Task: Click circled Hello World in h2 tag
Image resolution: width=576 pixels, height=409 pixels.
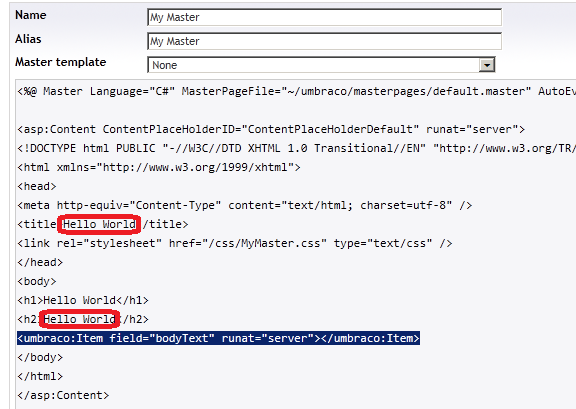Action: click(79, 319)
